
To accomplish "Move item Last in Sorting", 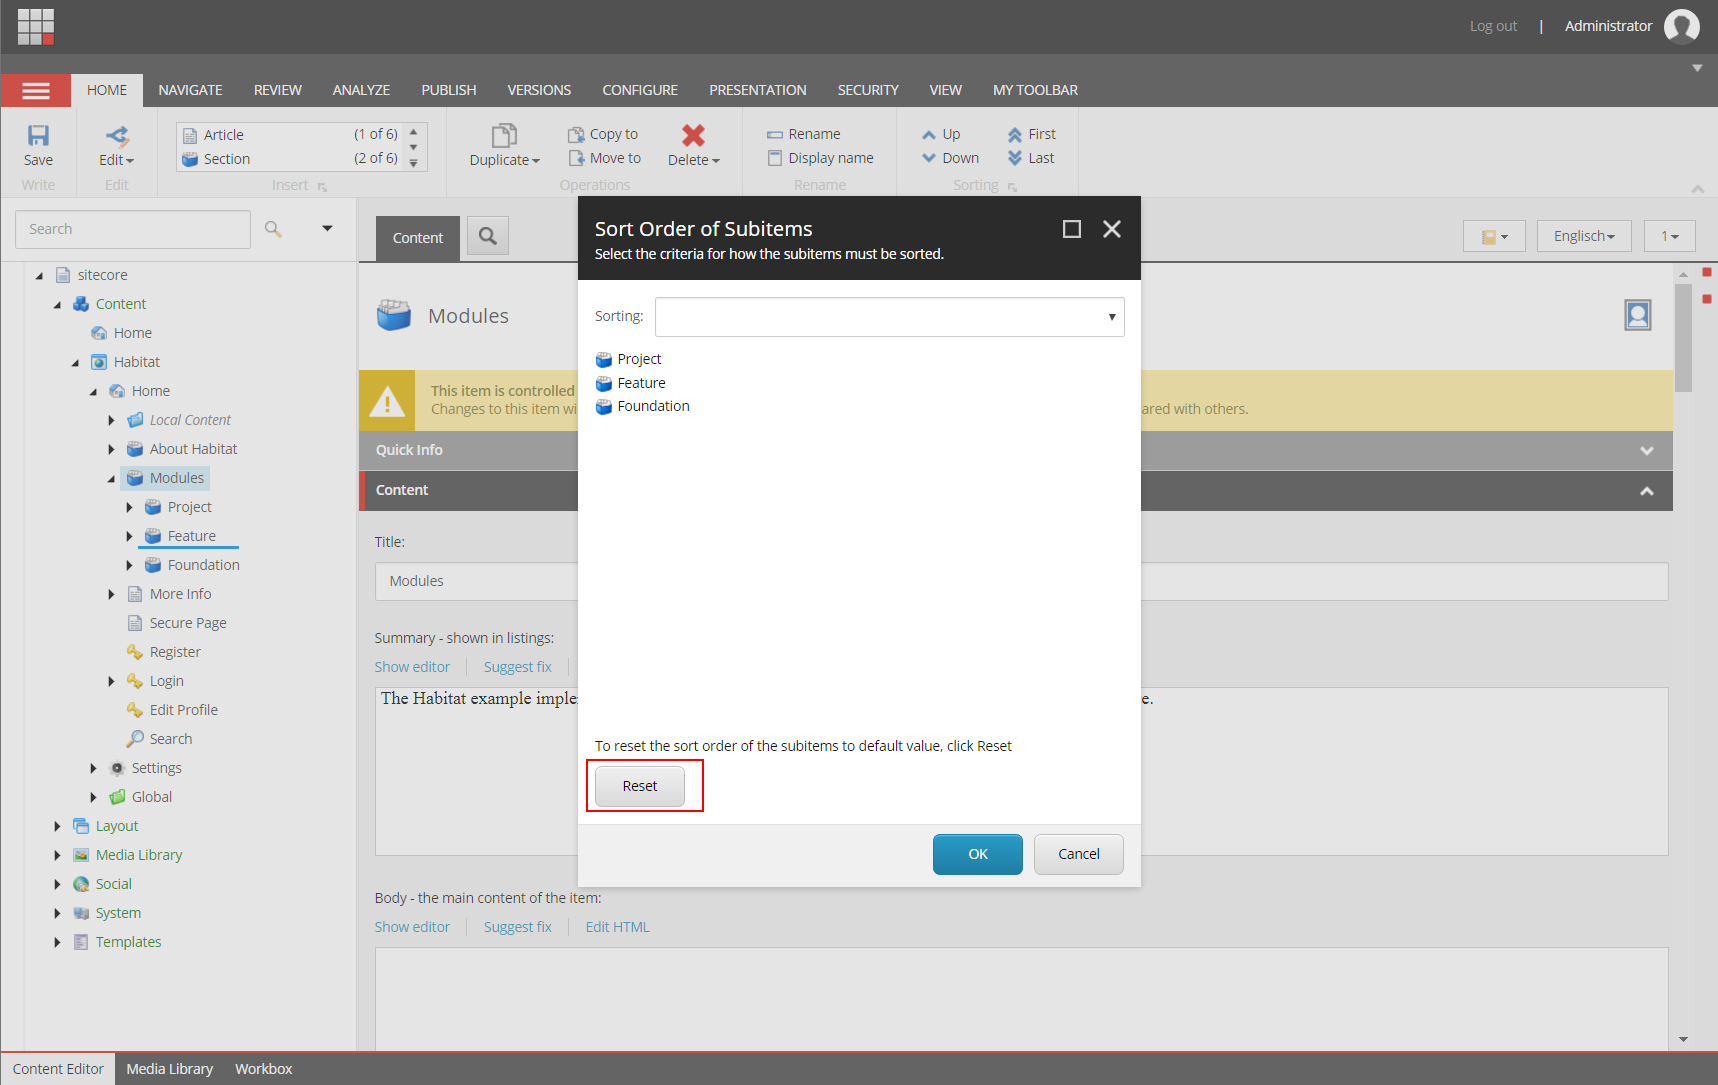I will tap(1031, 158).
